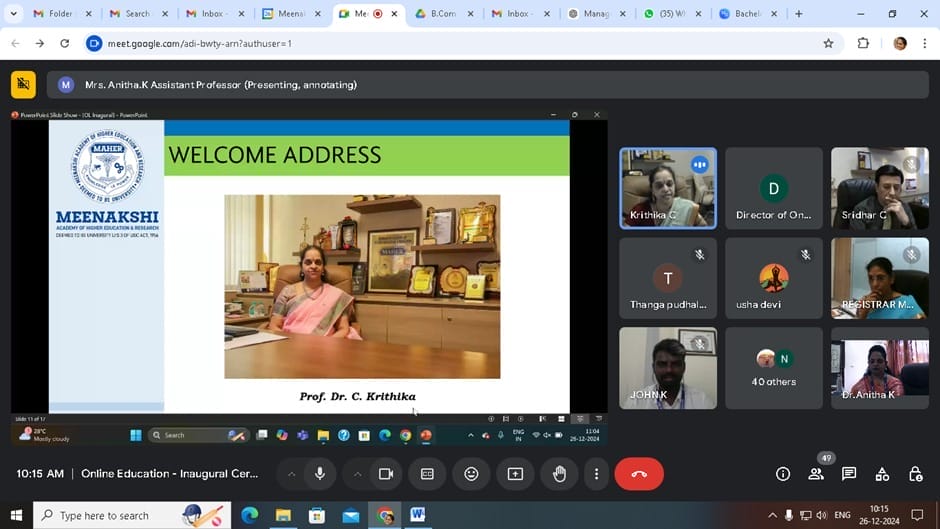
Task: Open the Activities panel icon
Action: click(882, 474)
